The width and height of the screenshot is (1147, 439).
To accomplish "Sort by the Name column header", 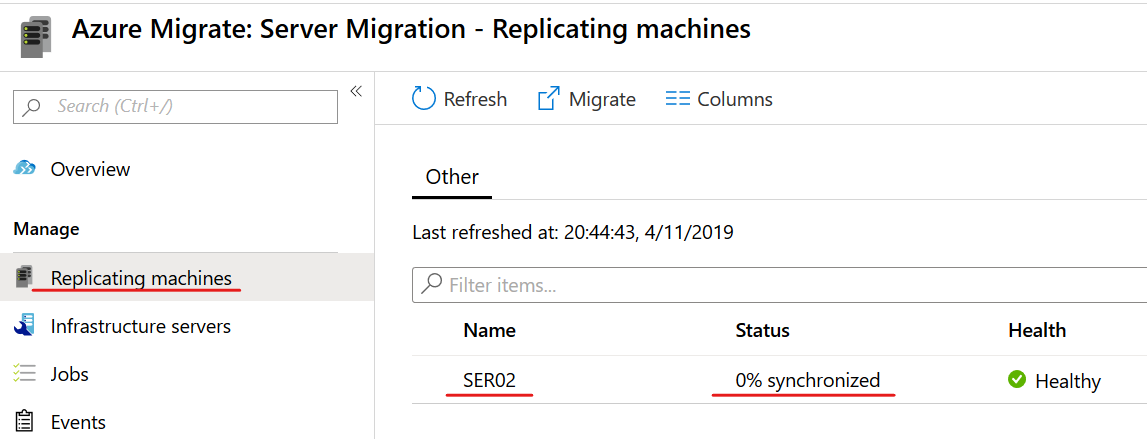I will click(x=489, y=331).
